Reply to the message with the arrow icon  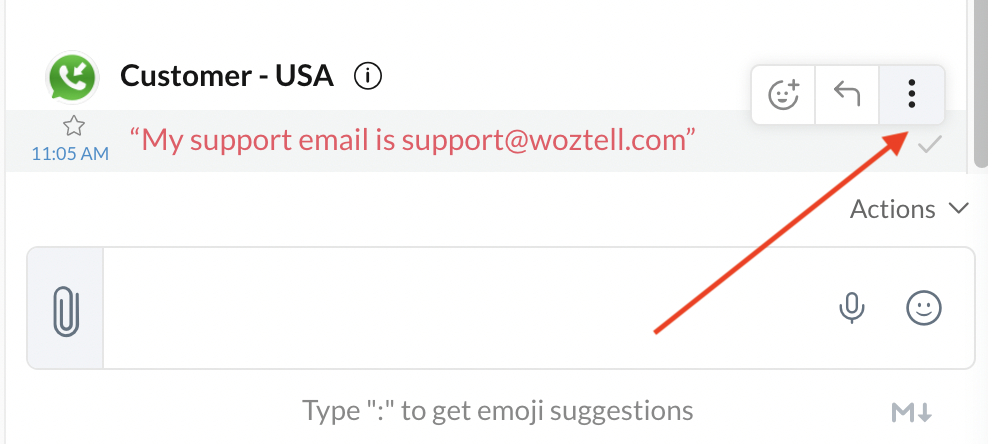coord(847,94)
